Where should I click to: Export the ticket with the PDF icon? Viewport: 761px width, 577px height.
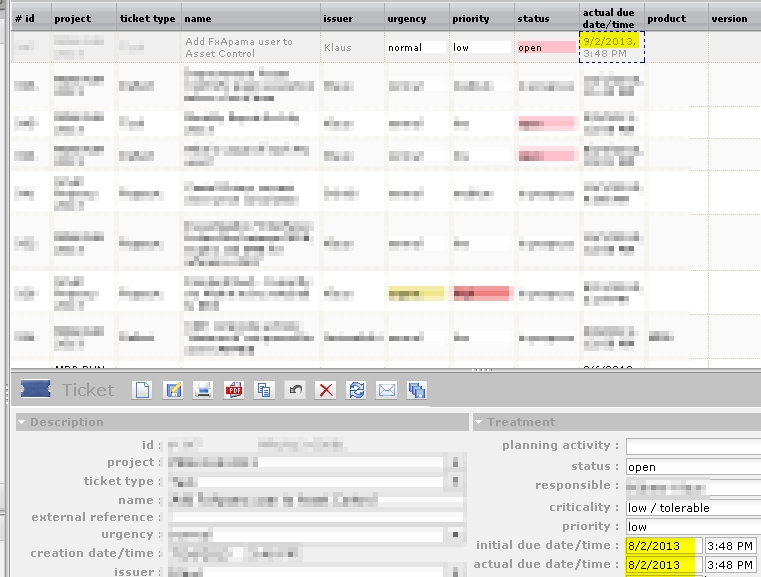(x=234, y=390)
